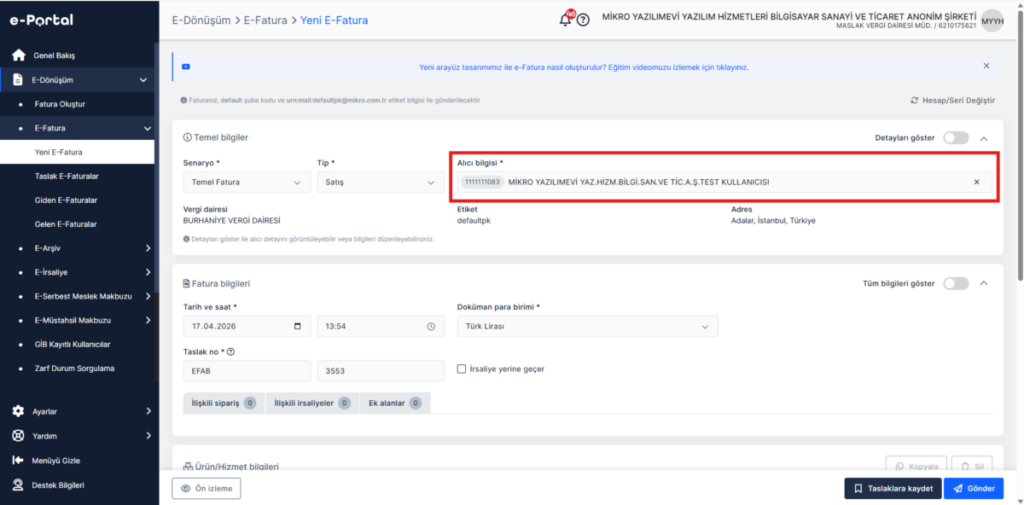Expand the Ayarlar menu arrow
The image size is (1024, 505).
click(148, 412)
